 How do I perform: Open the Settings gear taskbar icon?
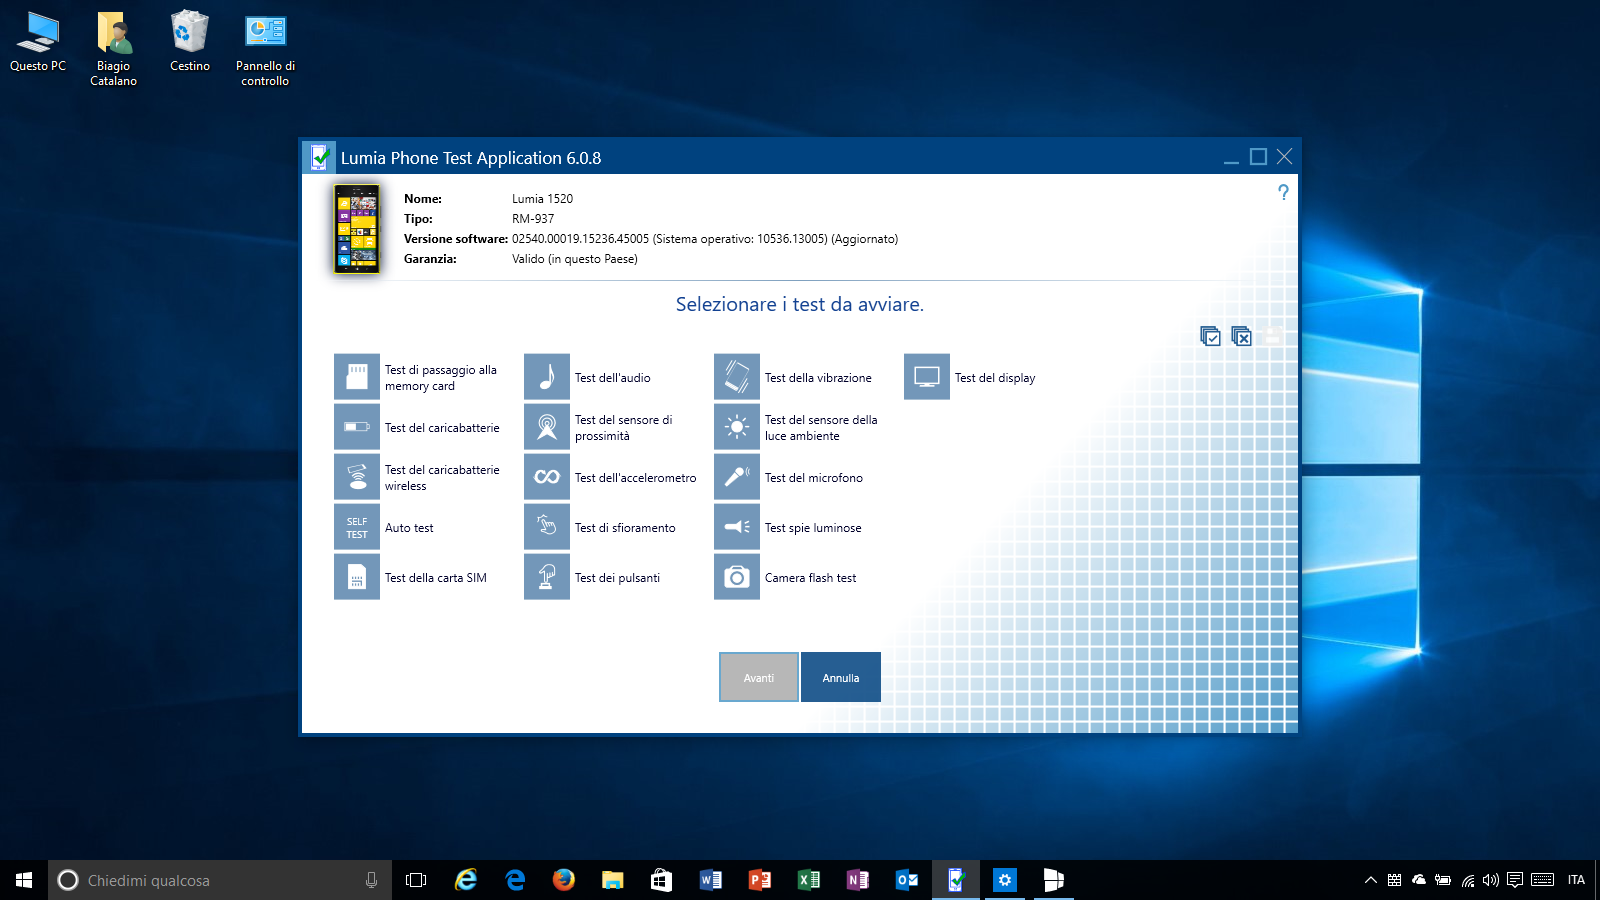click(1005, 880)
